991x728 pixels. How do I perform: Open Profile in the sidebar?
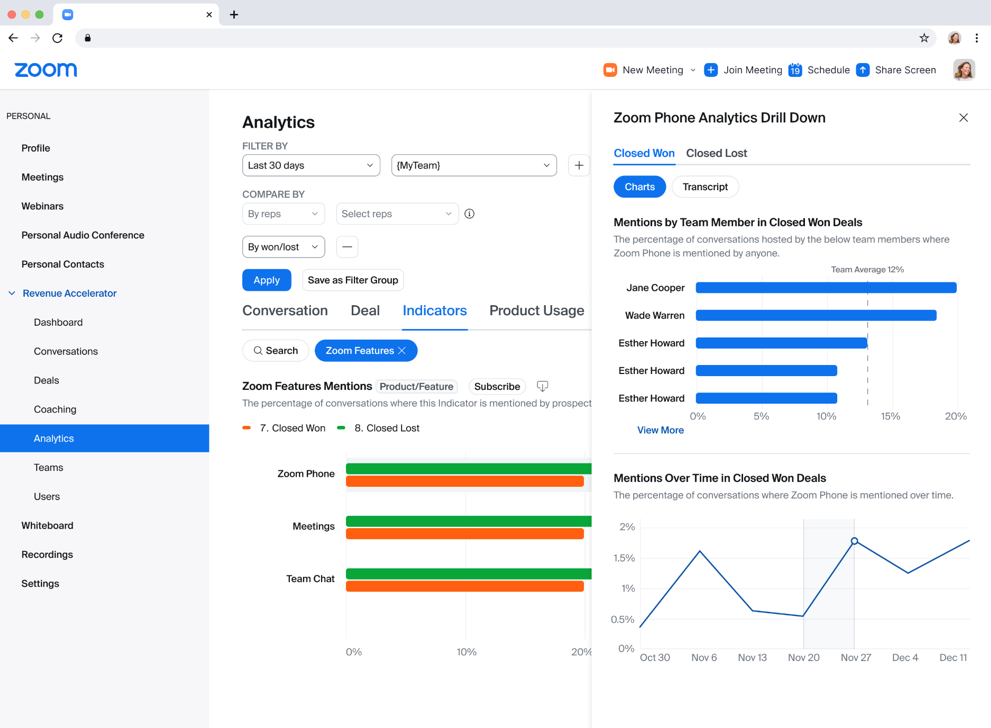36,148
